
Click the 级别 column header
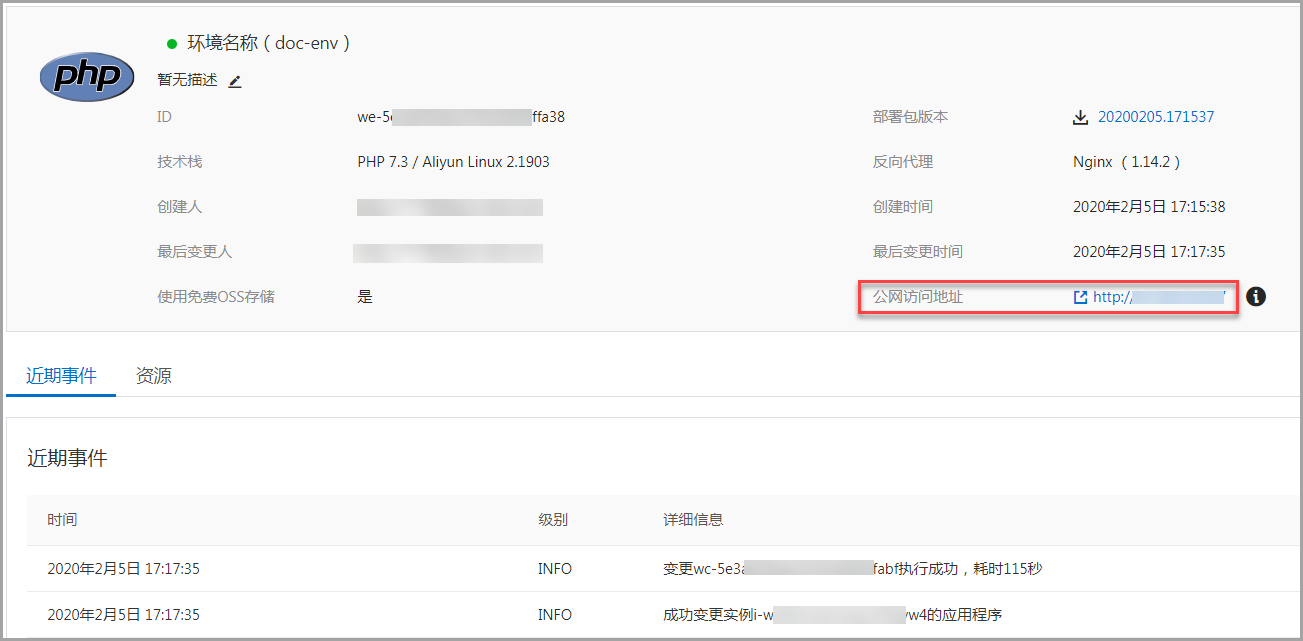553,520
